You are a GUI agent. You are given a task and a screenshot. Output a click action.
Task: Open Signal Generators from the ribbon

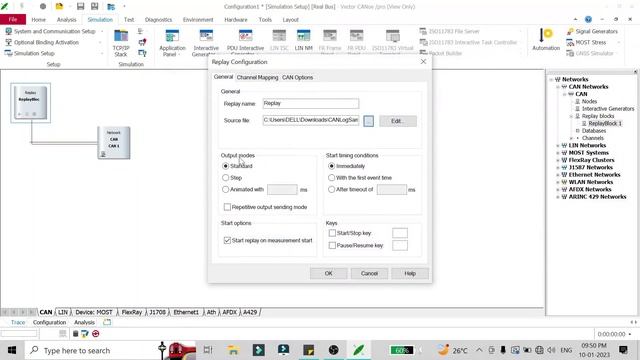(x=592, y=31)
